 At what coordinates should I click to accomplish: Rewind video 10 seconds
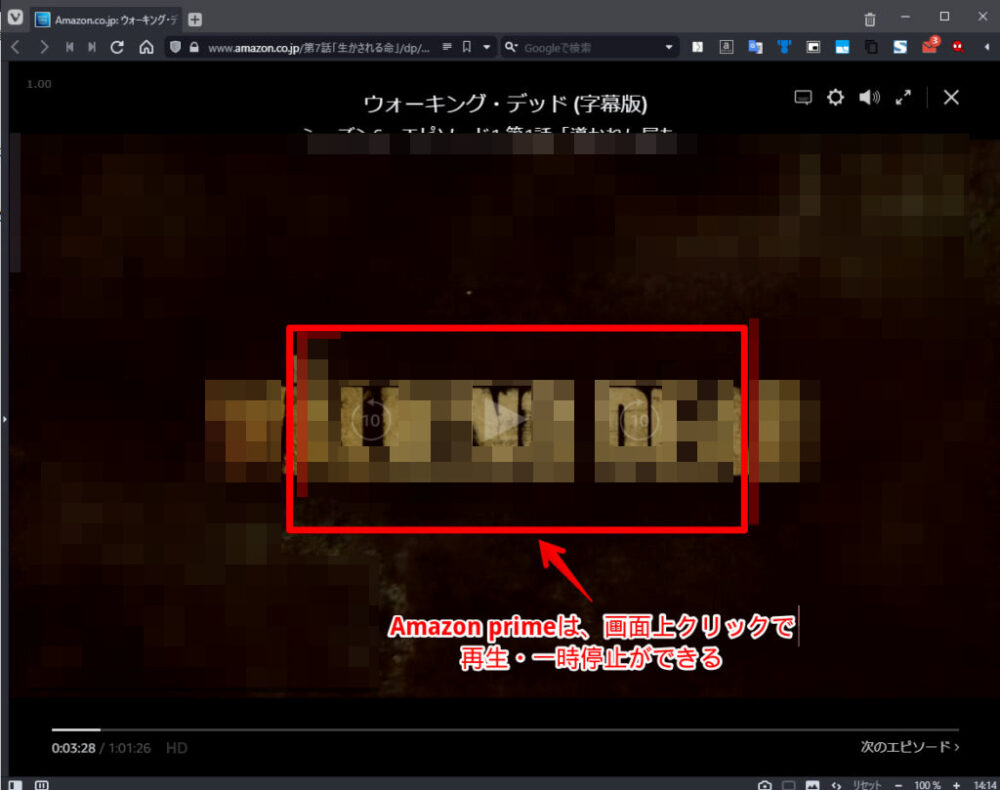pos(371,420)
